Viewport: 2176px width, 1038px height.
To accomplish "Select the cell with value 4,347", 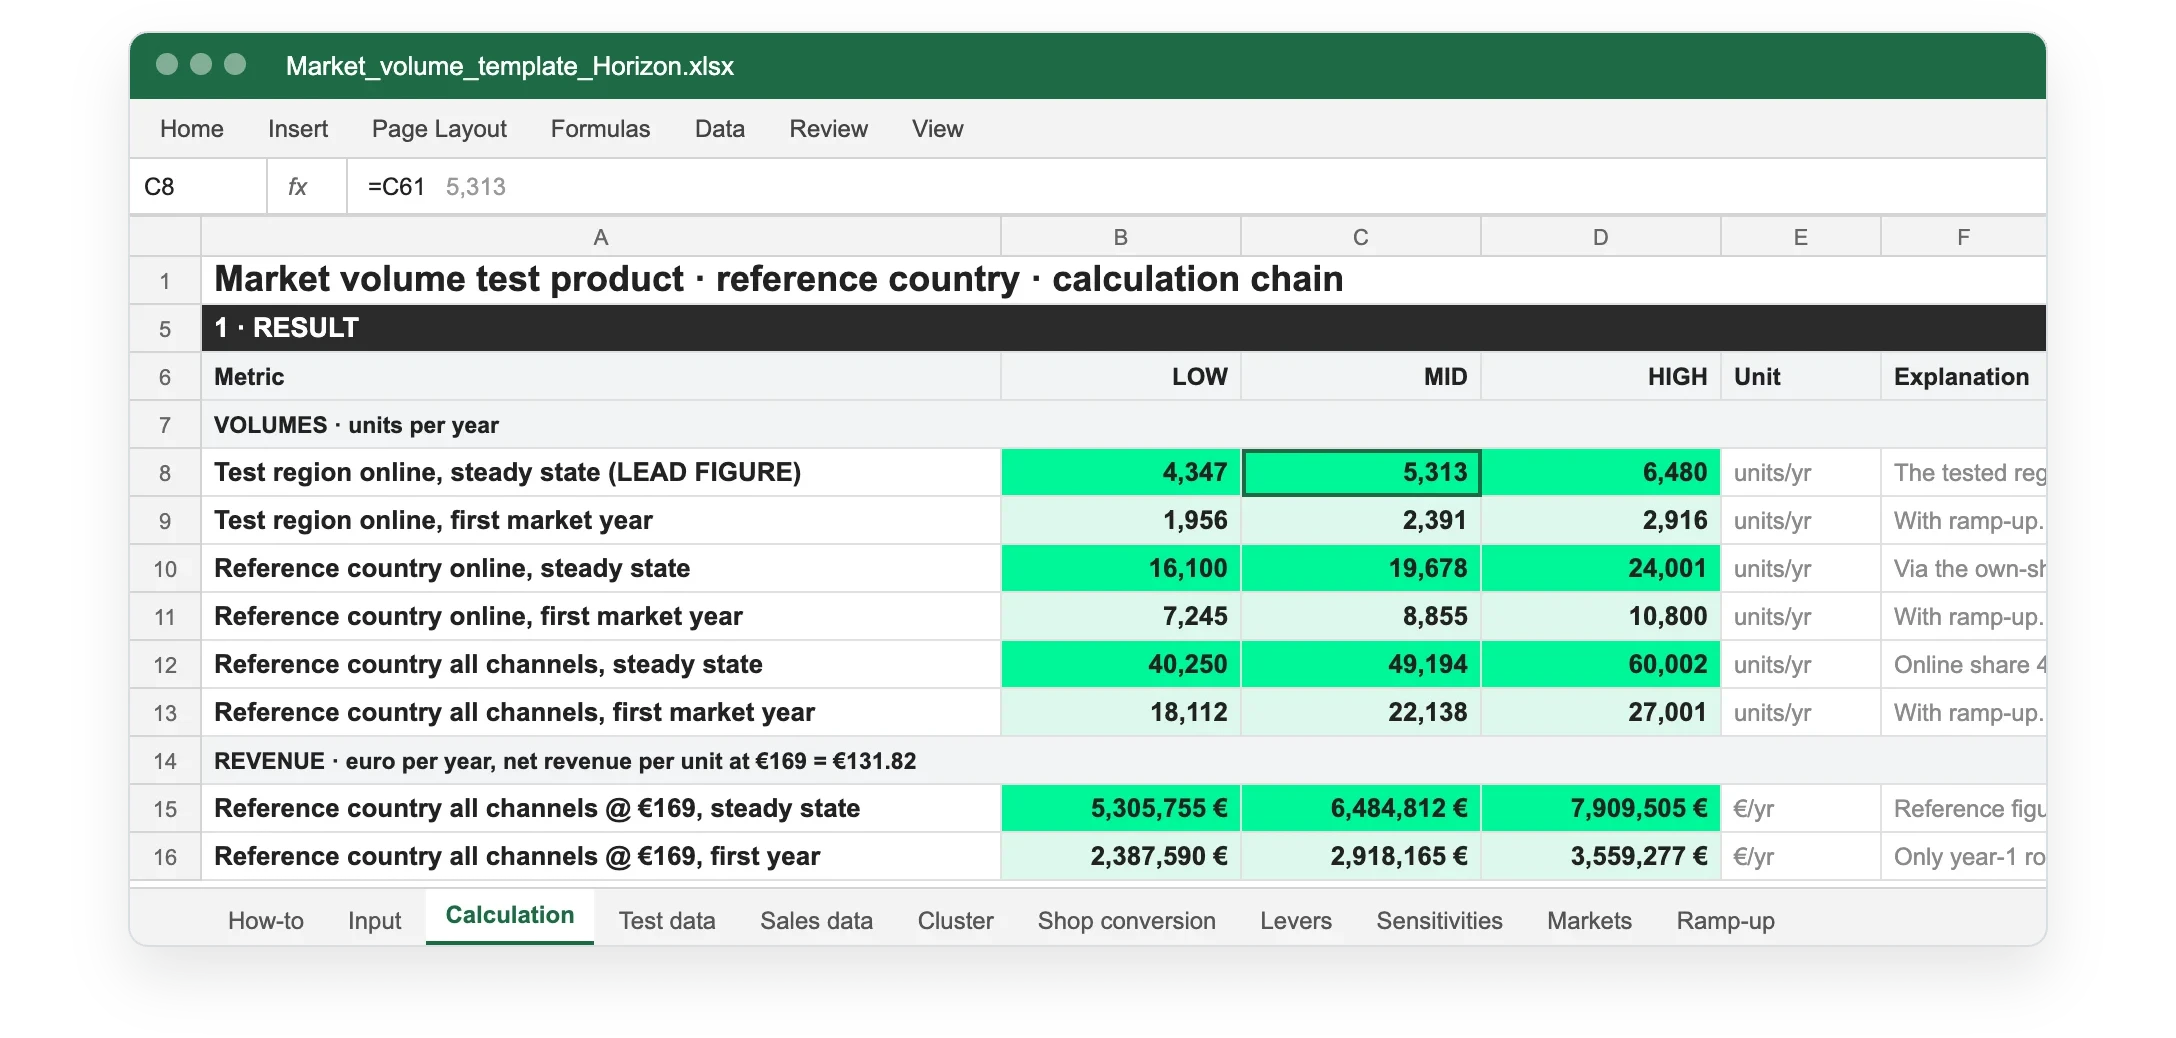I will pos(1121,473).
